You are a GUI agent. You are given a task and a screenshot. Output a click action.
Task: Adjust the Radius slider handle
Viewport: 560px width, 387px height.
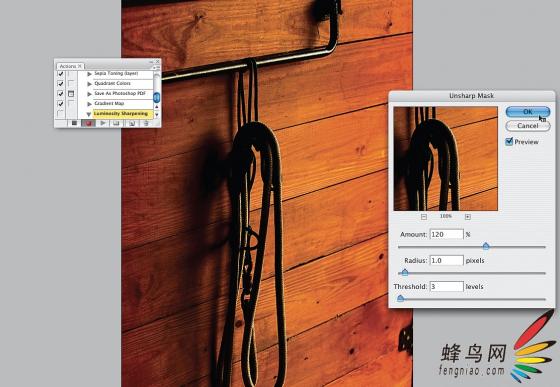[x=405, y=272]
